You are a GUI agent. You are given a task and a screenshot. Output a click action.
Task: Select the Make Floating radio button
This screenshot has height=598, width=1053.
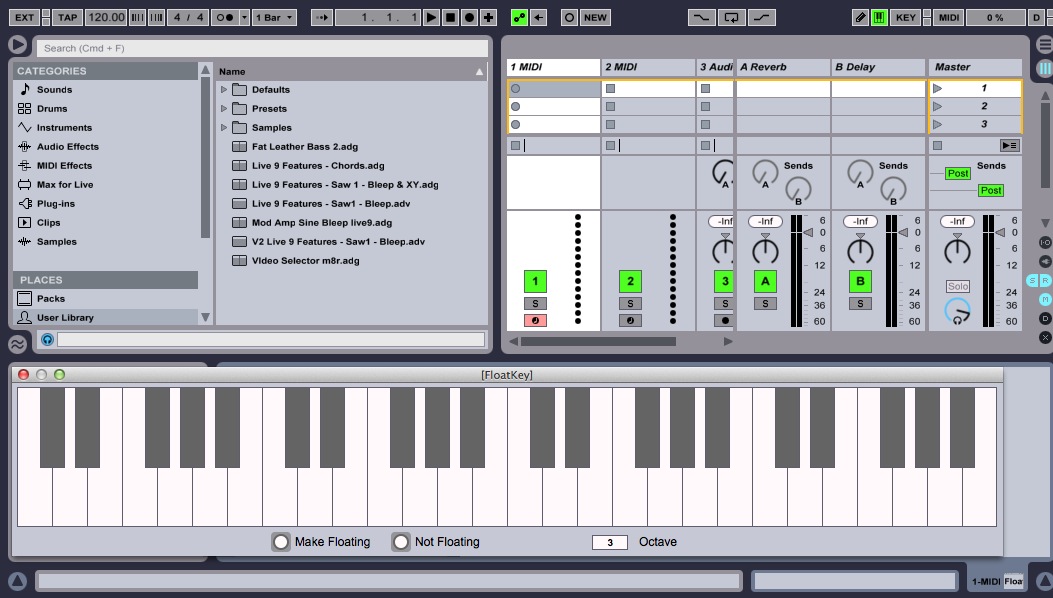pos(281,542)
